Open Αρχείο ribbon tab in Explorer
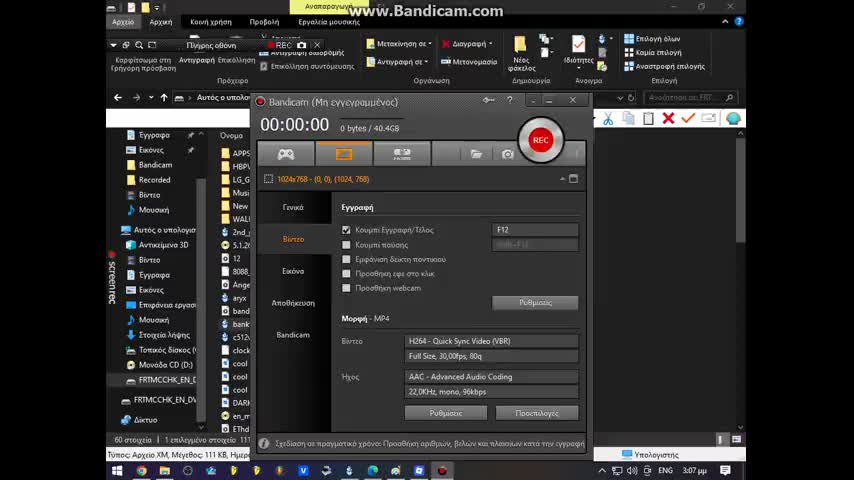Screen dimensions: 854x480 pyautogui.click(x=123, y=22)
